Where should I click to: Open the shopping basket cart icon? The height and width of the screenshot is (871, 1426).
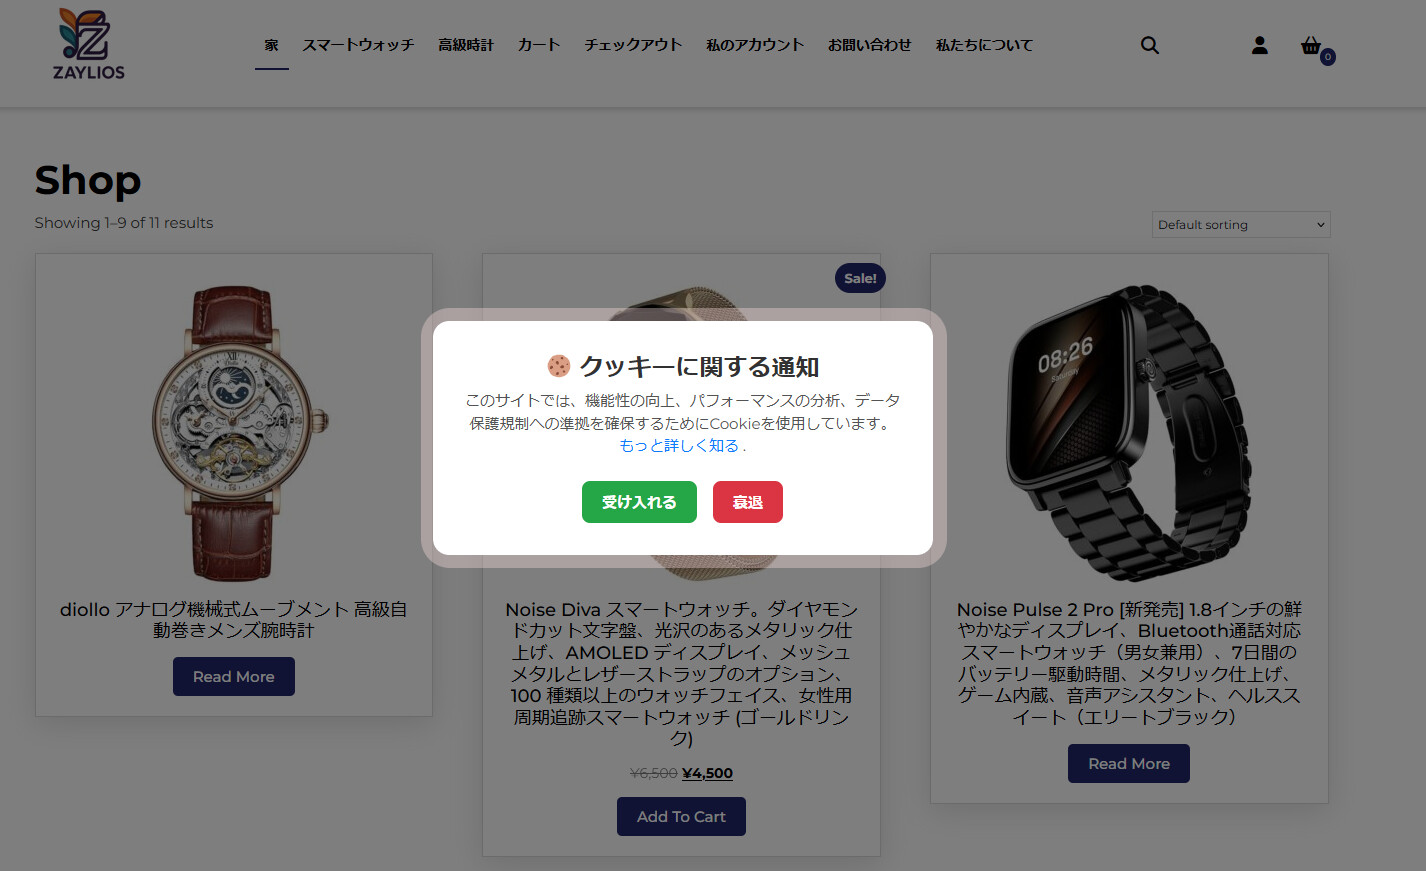coord(1311,46)
